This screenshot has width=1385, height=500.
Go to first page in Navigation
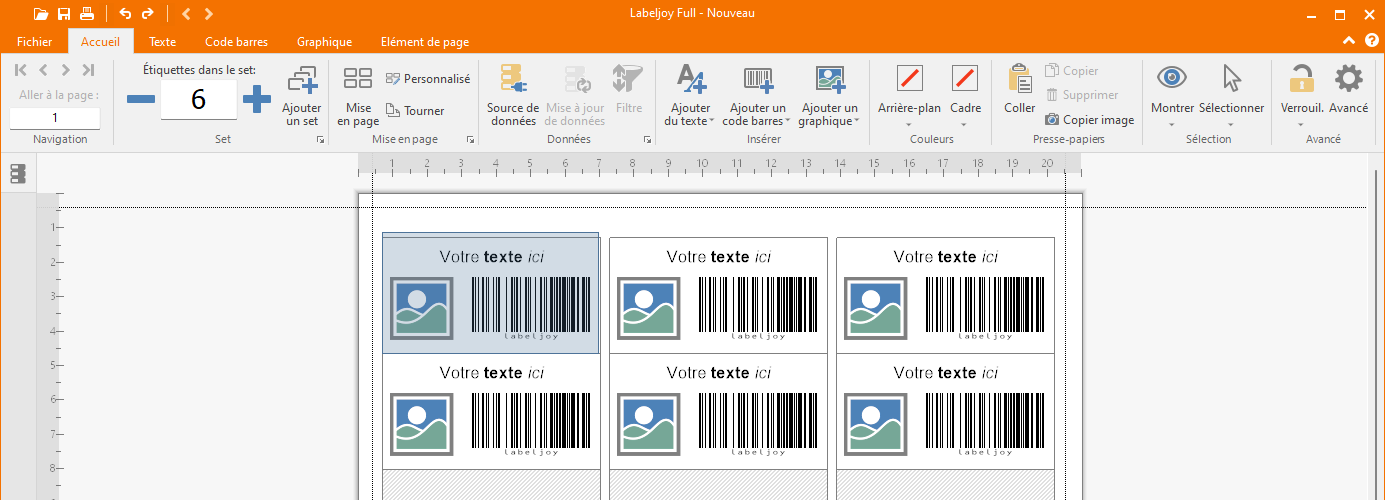click(21, 70)
